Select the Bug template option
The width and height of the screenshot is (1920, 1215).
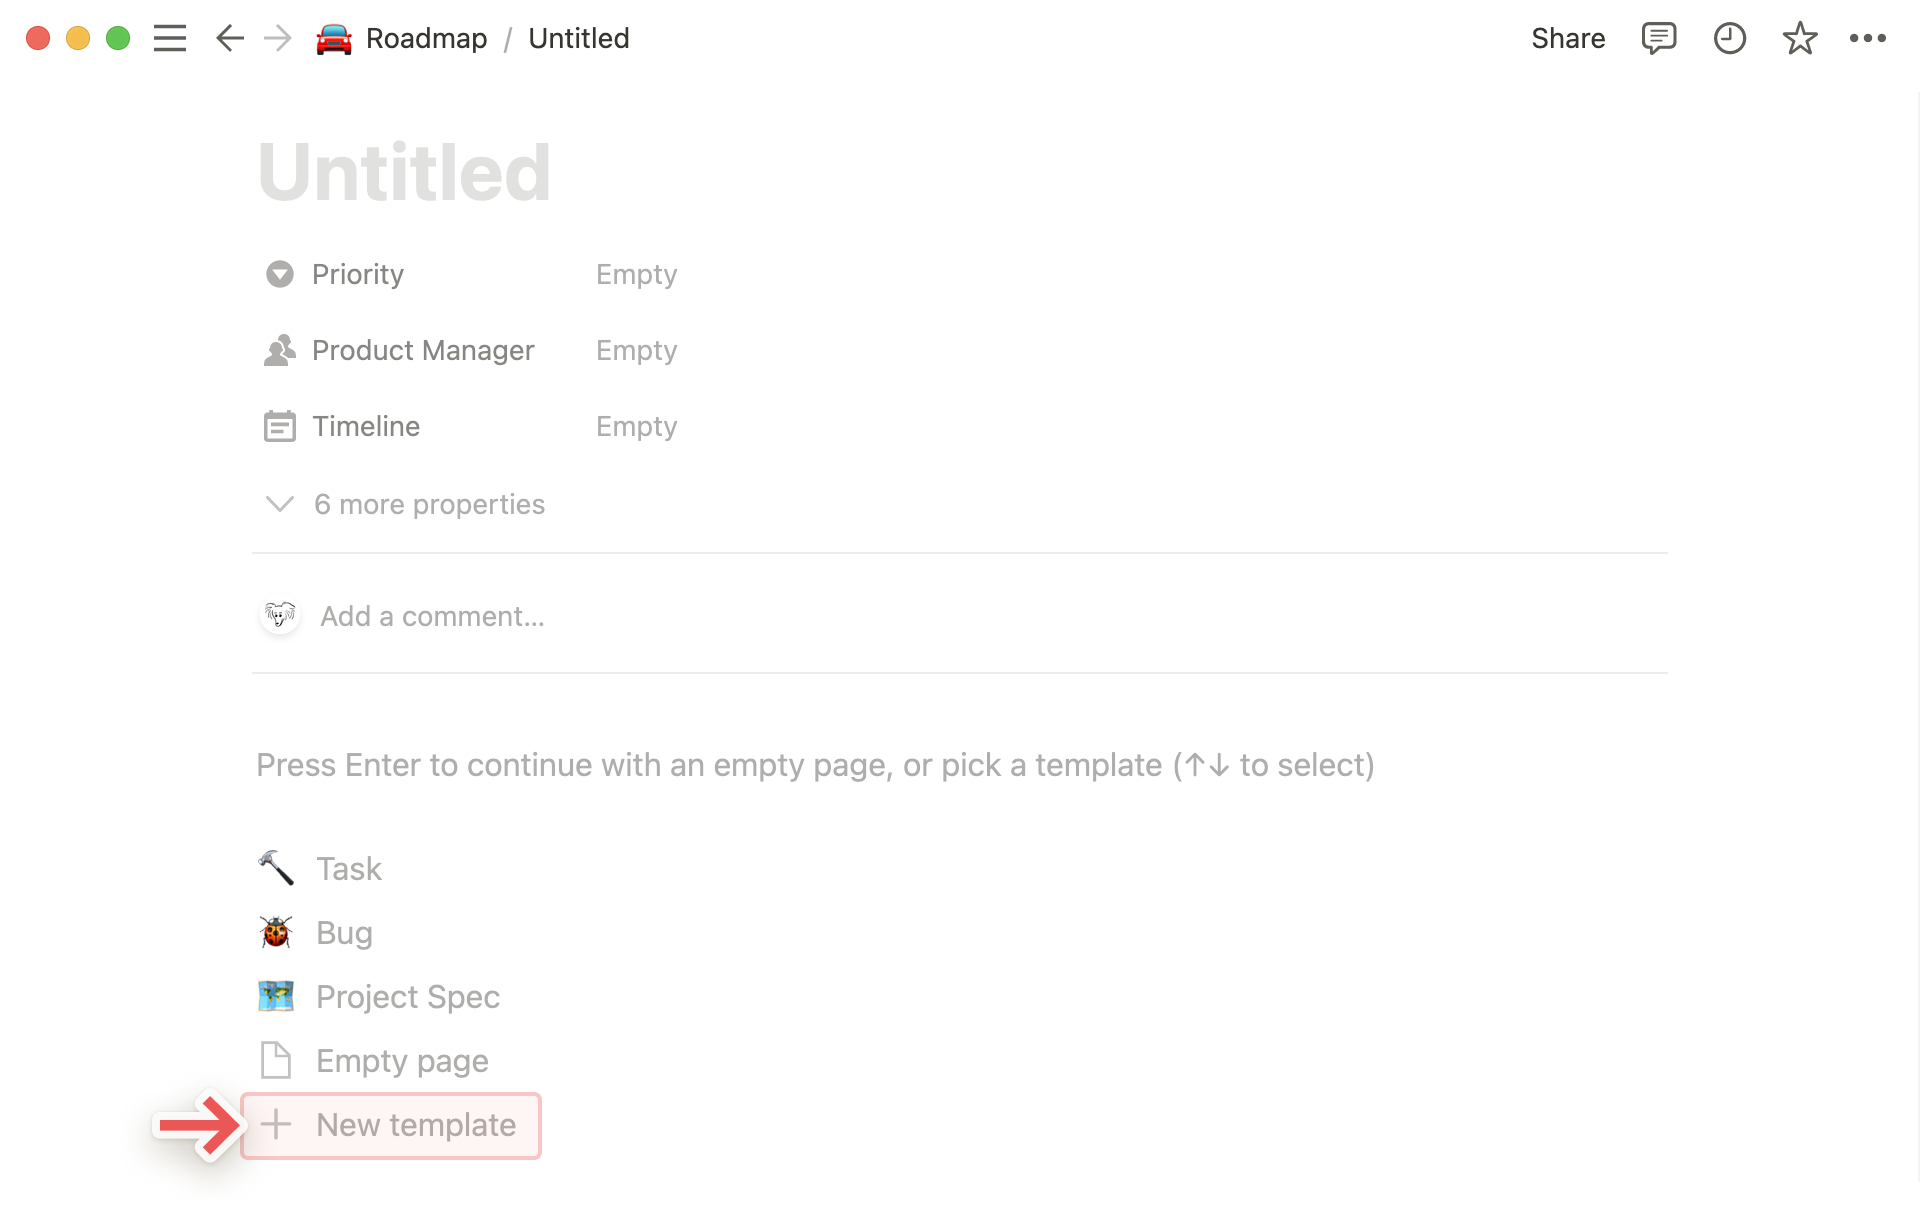point(343,932)
